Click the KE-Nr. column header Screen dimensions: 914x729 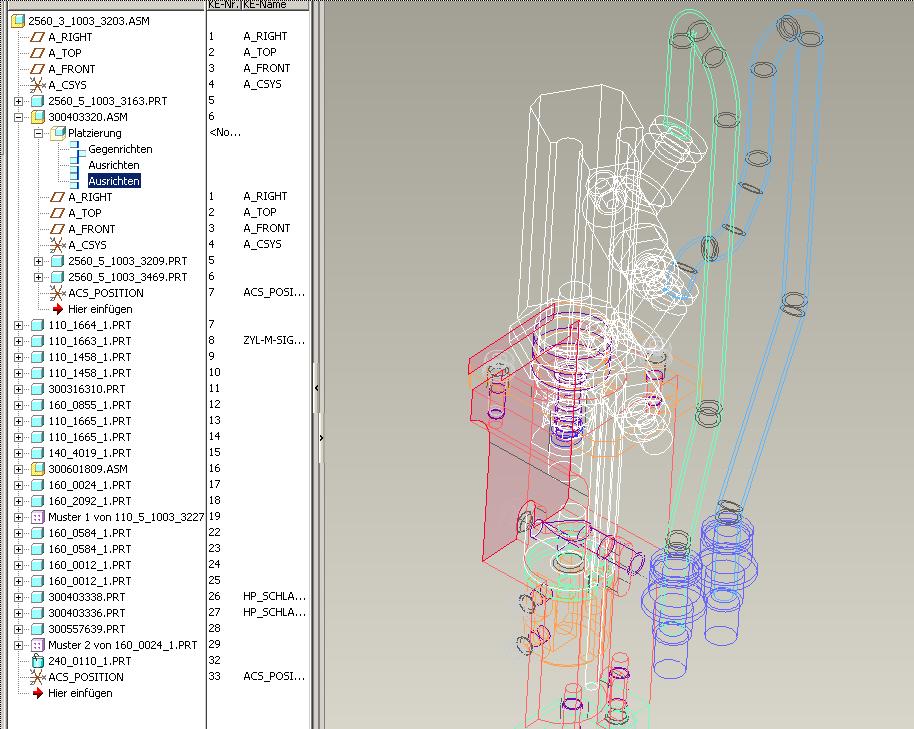pos(222,5)
